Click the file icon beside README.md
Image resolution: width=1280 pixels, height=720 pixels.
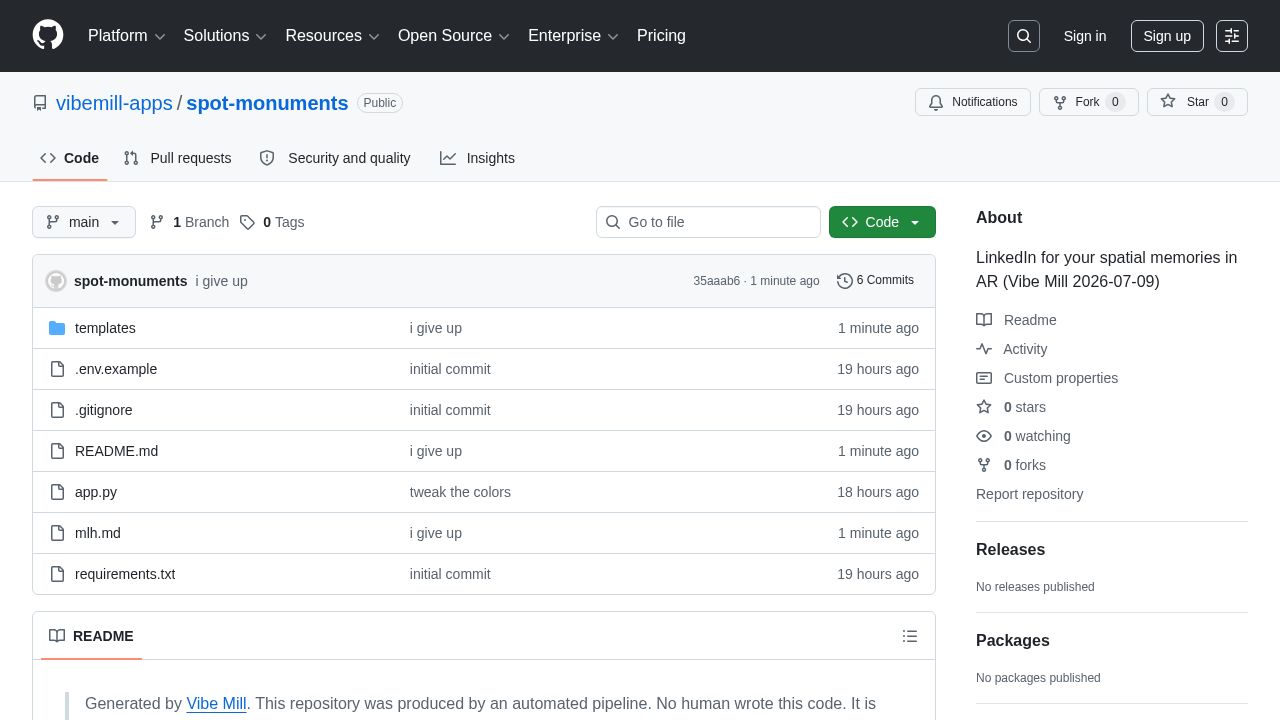(57, 451)
